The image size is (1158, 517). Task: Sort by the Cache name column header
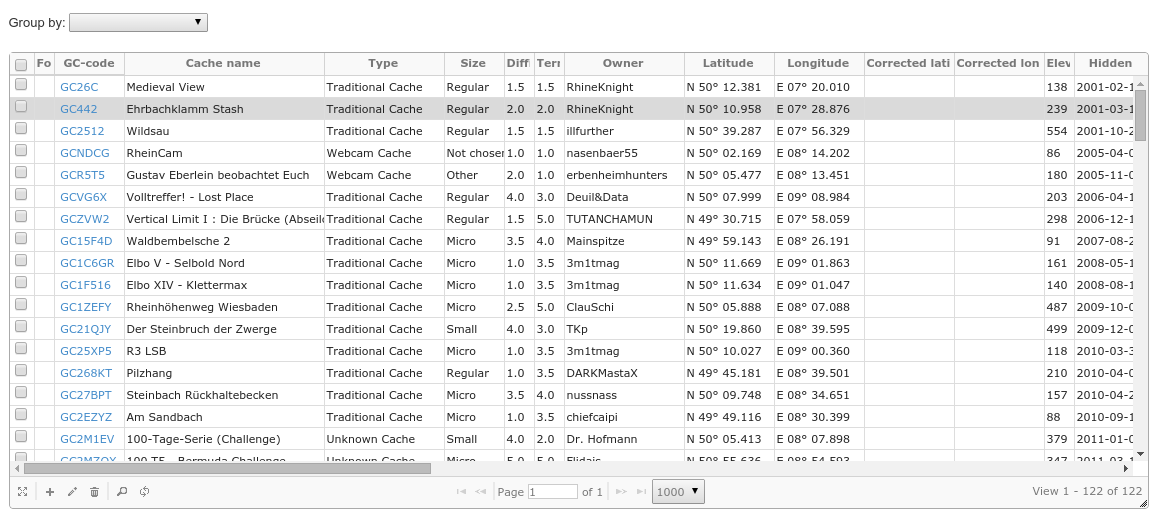coord(223,63)
